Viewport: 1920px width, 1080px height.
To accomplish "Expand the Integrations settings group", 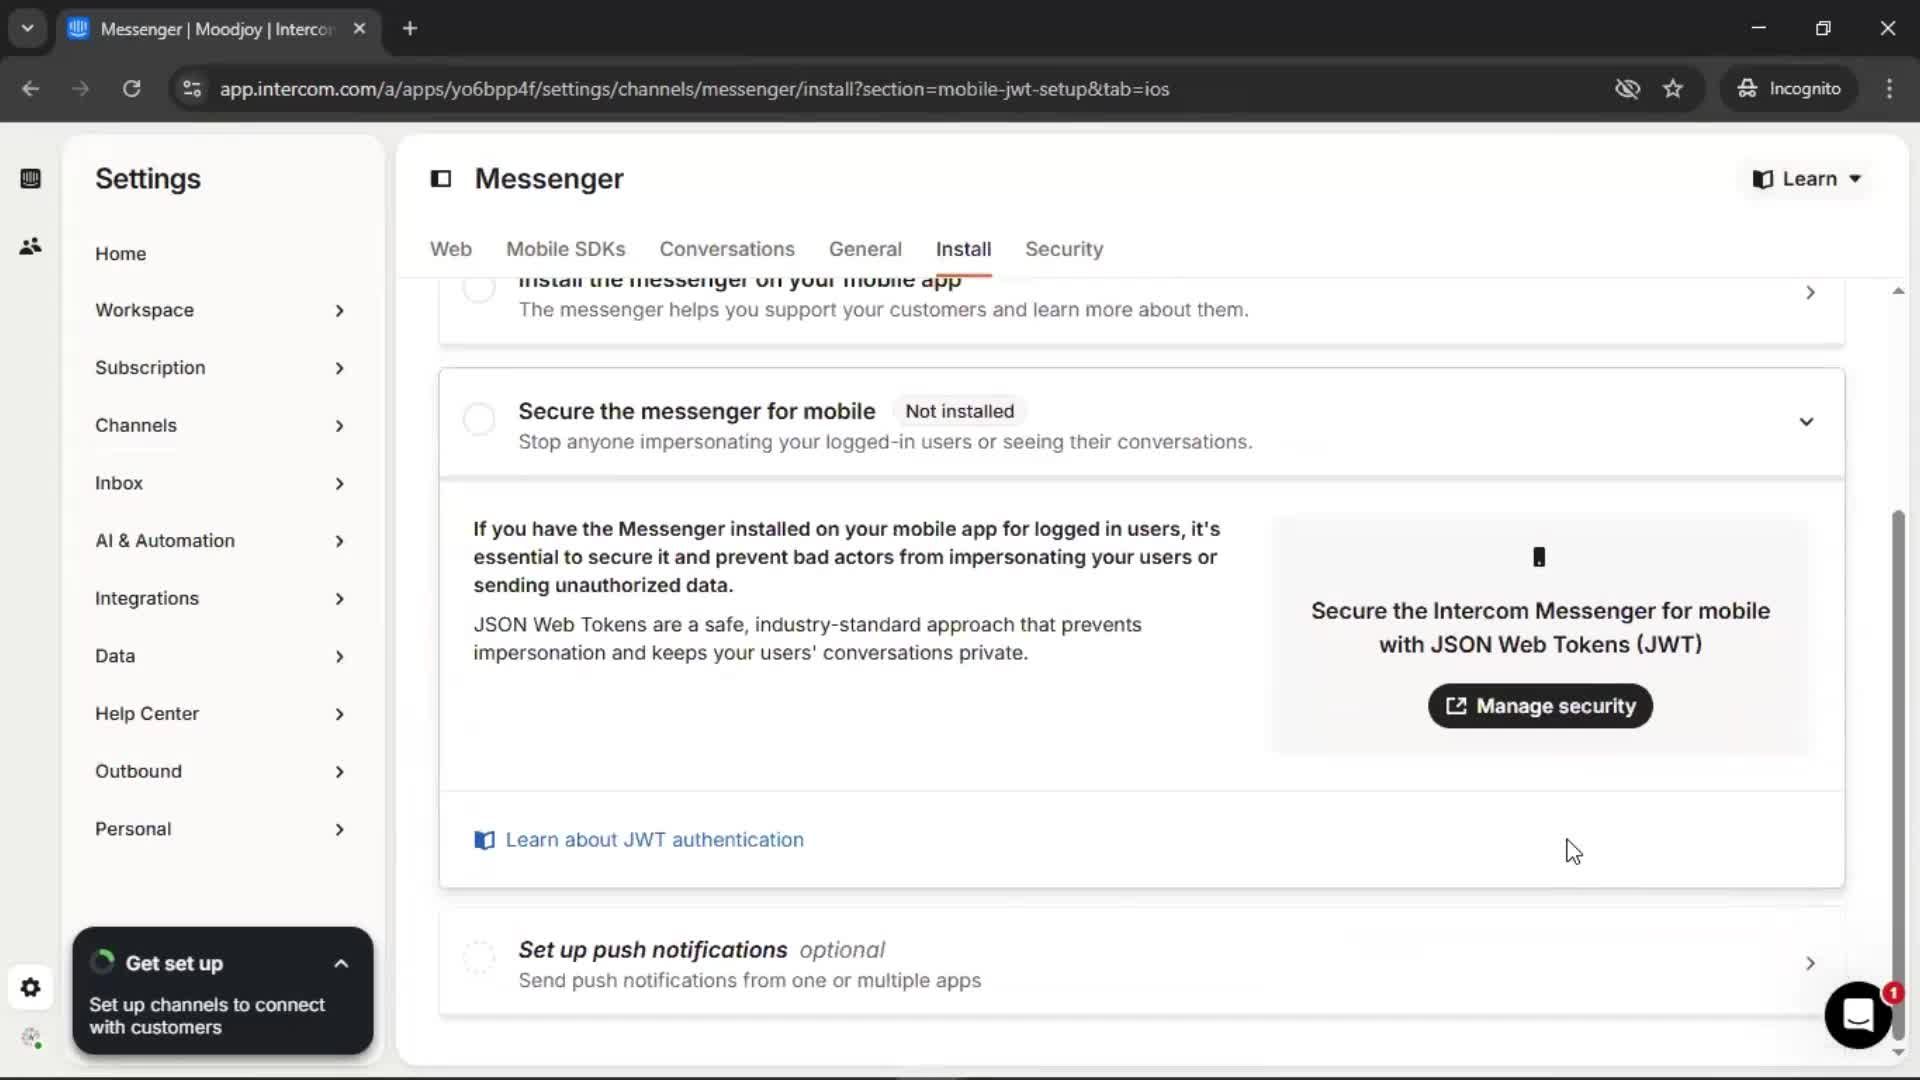I will click(x=219, y=599).
